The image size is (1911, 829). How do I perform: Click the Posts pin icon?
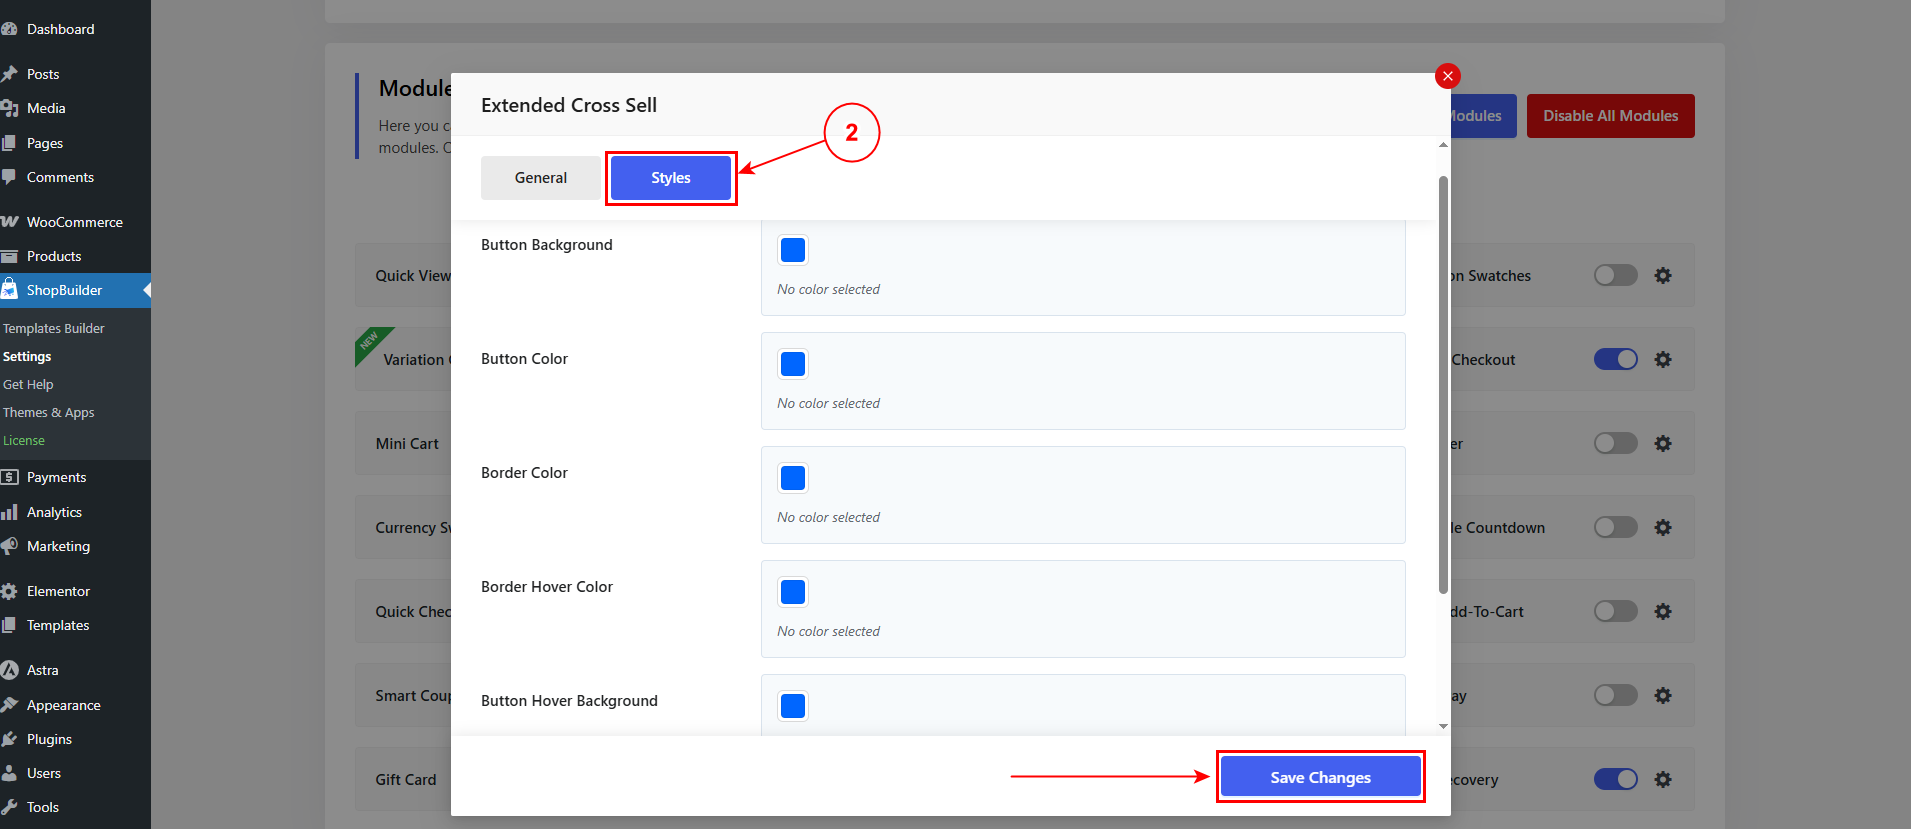pyautogui.click(x=9, y=74)
